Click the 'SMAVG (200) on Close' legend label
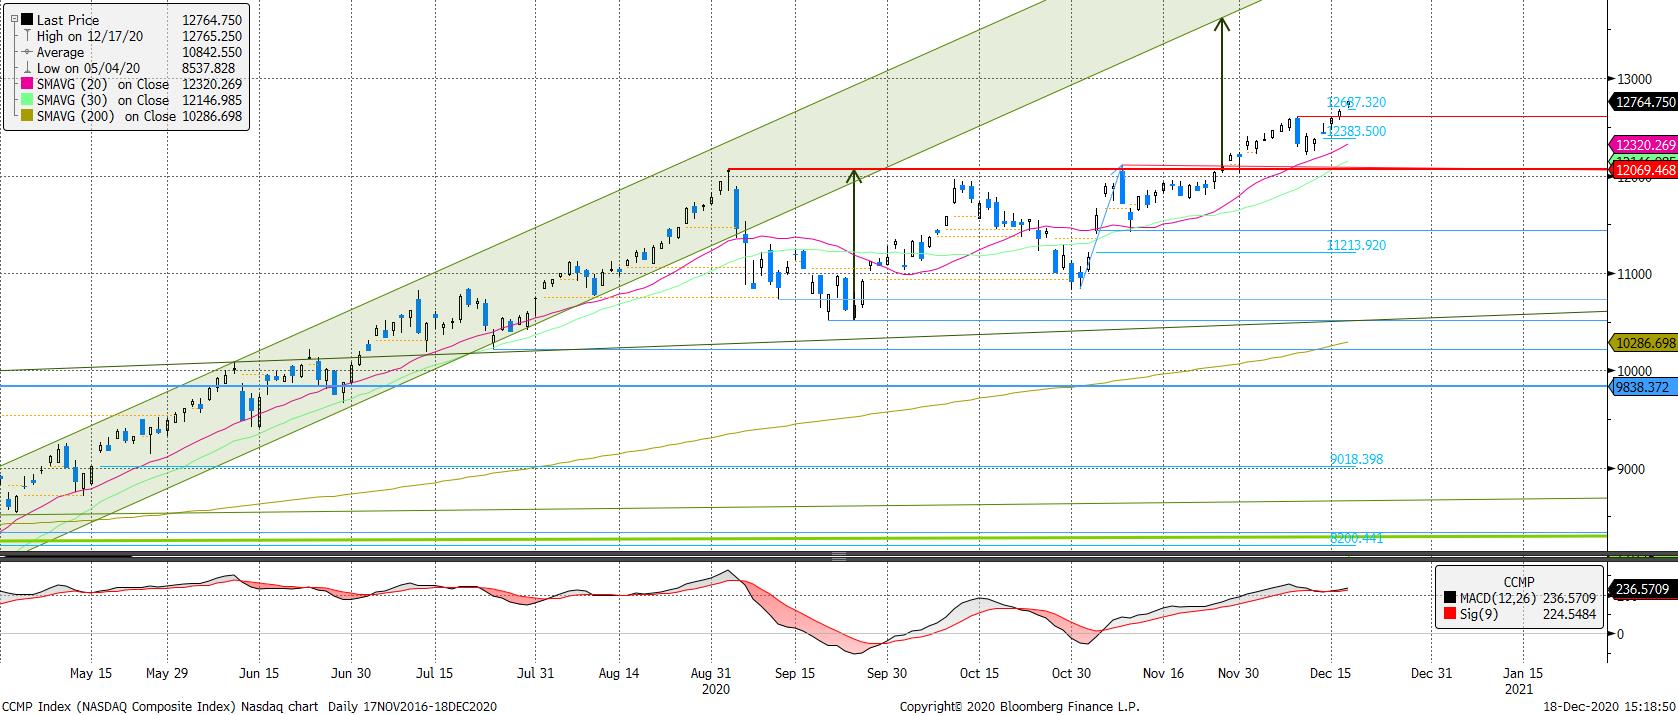Image resolution: width=1678 pixels, height=715 pixels. pos(107,117)
